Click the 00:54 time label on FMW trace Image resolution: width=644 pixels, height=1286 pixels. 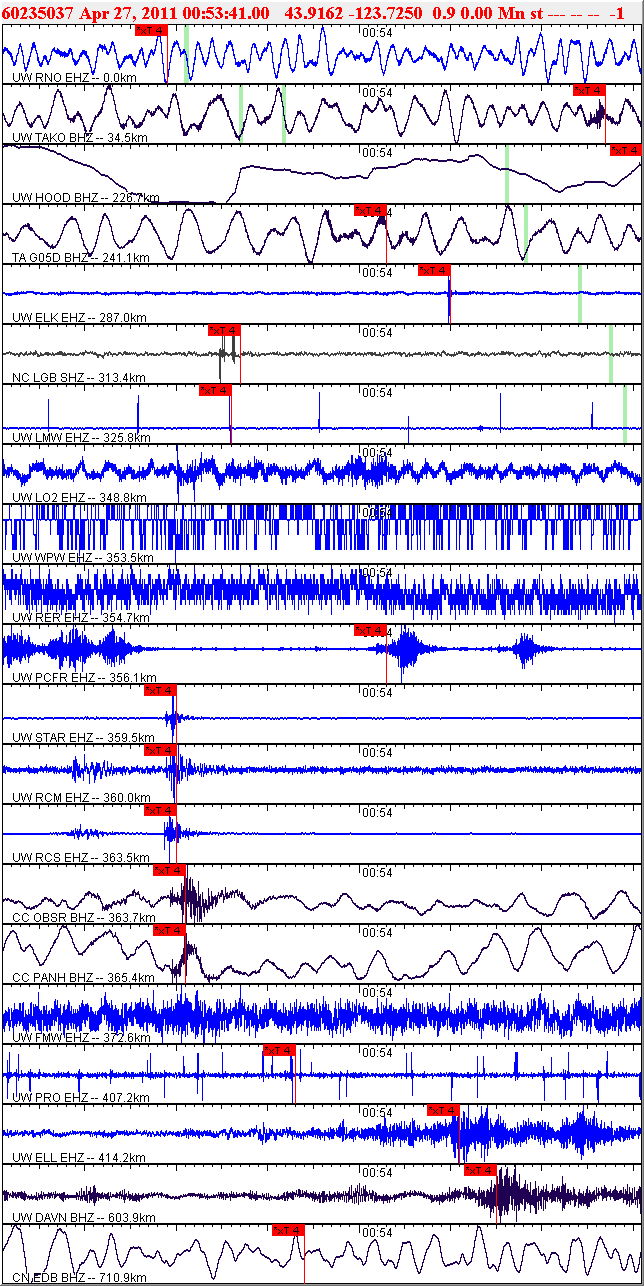[x=377, y=992]
